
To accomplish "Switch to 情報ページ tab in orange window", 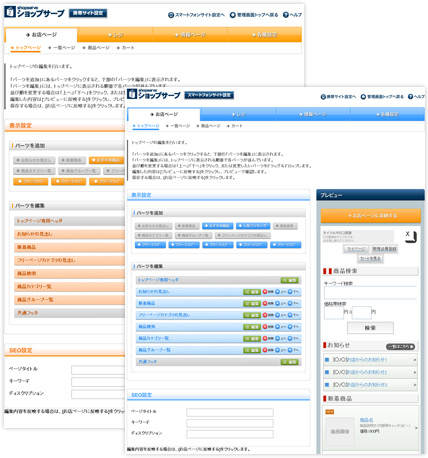I will (x=190, y=35).
